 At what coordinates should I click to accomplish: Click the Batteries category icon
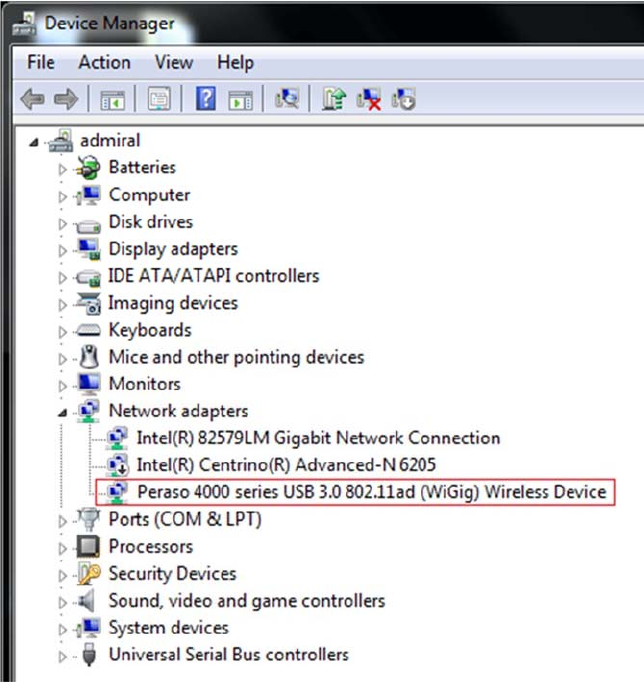pyautogui.click(x=88, y=168)
